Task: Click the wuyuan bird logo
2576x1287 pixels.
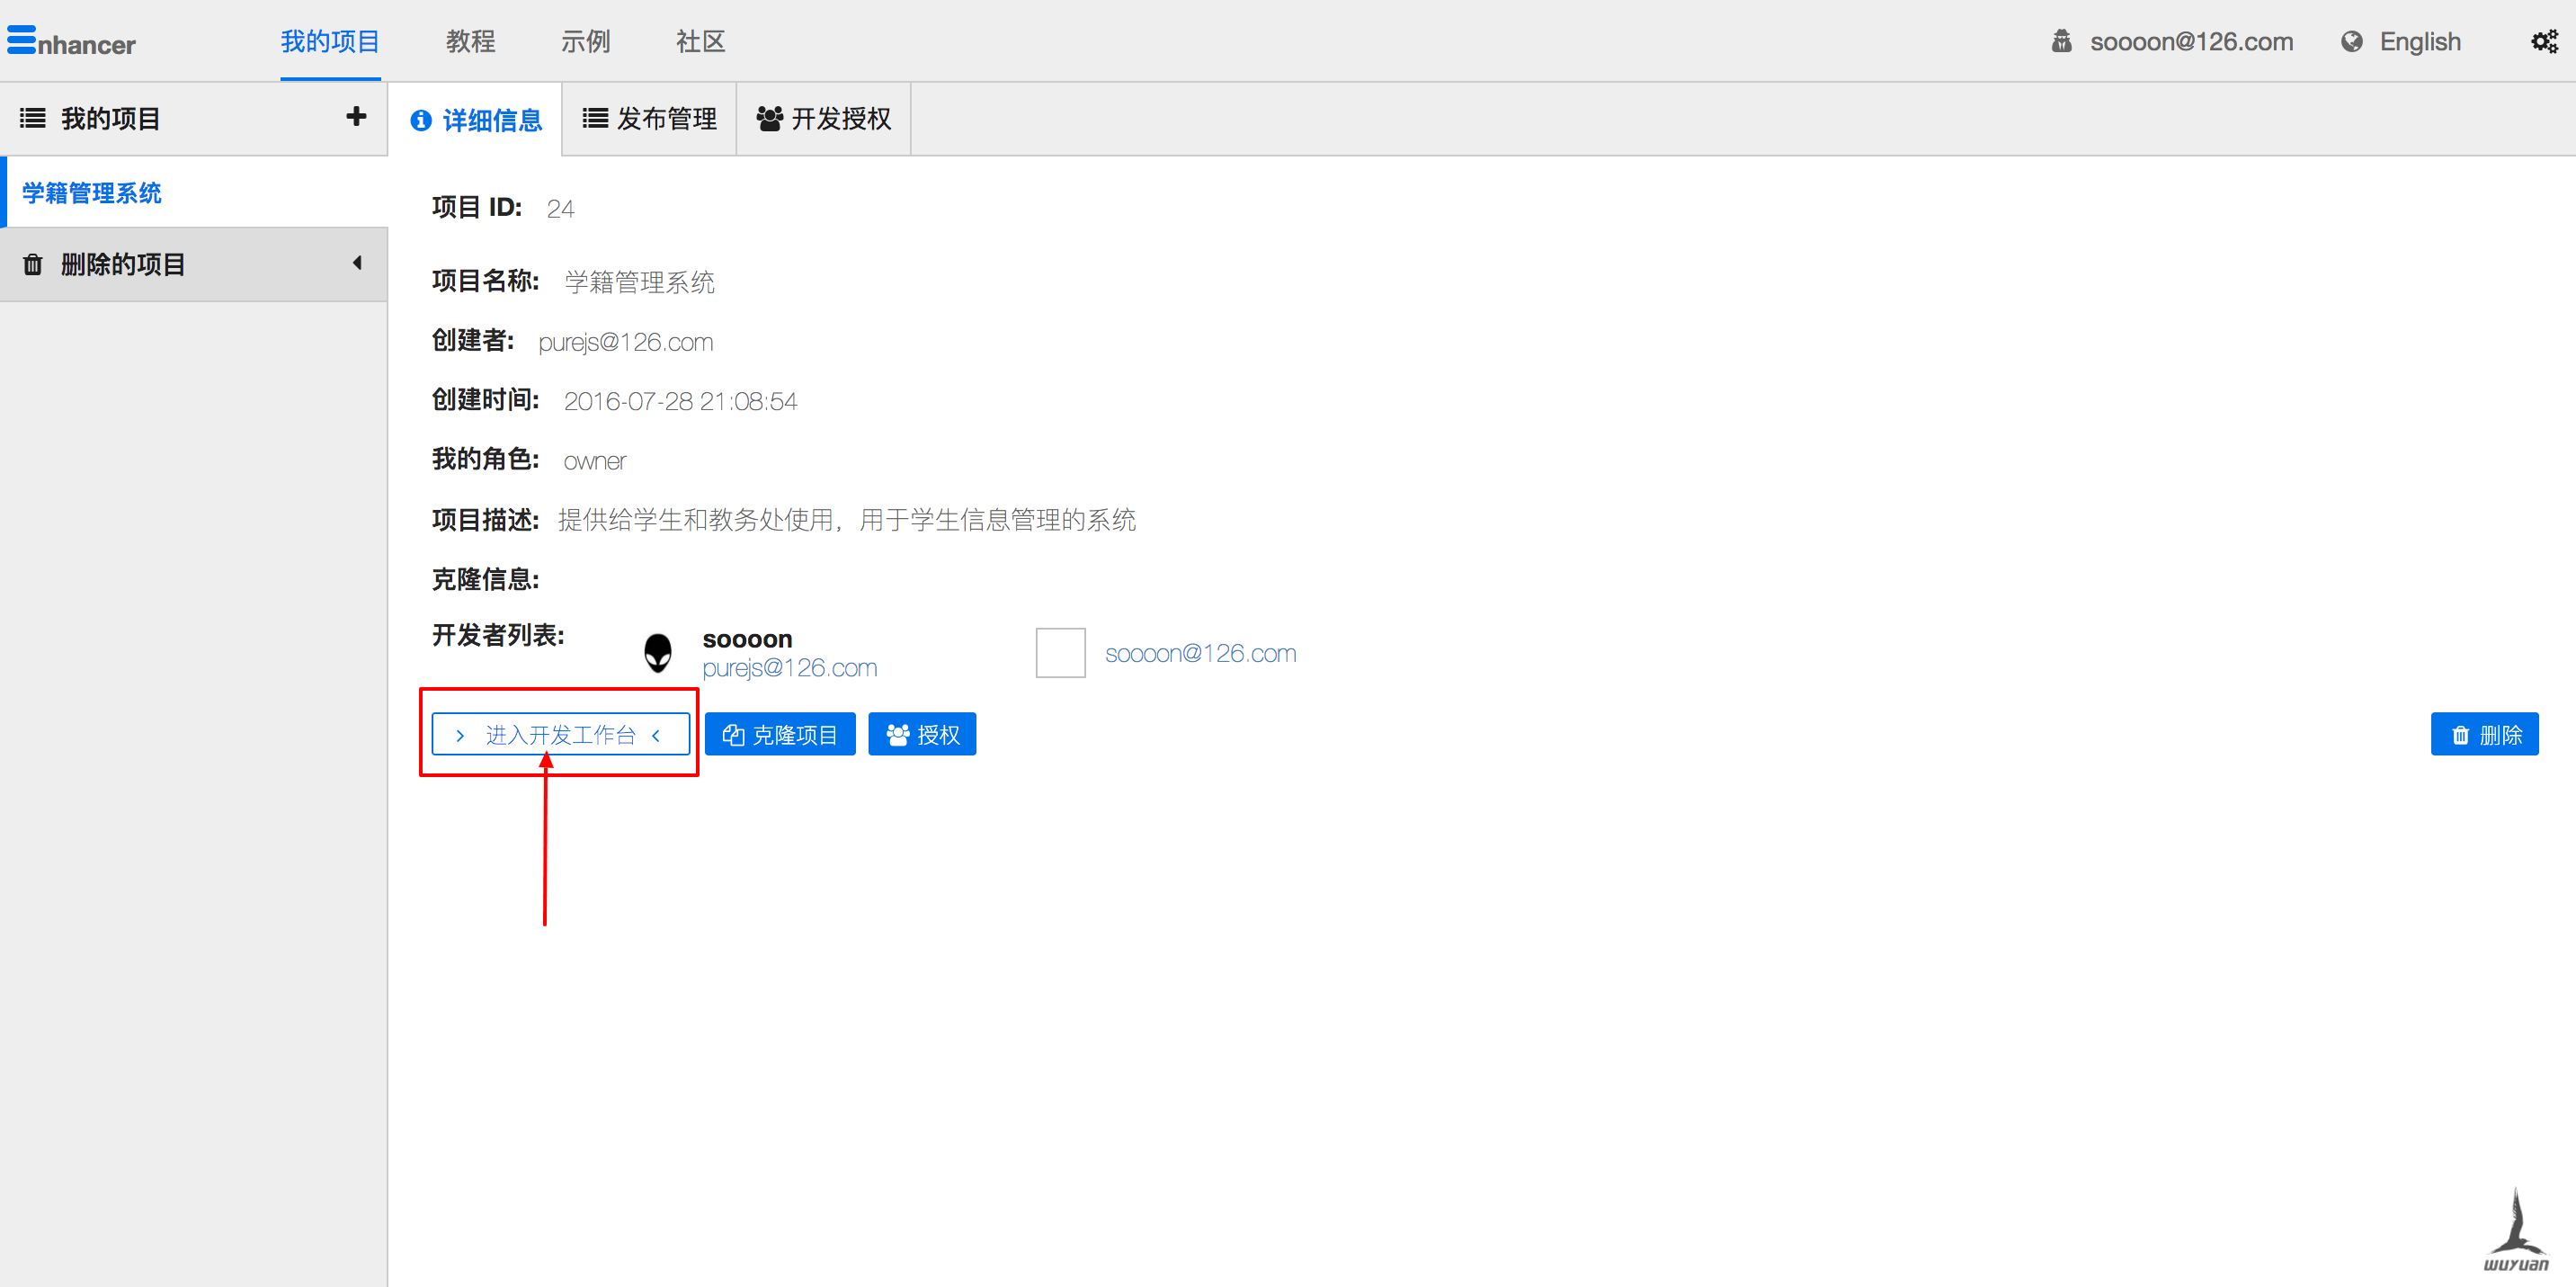Action: pyautogui.click(x=2516, y=1231)
